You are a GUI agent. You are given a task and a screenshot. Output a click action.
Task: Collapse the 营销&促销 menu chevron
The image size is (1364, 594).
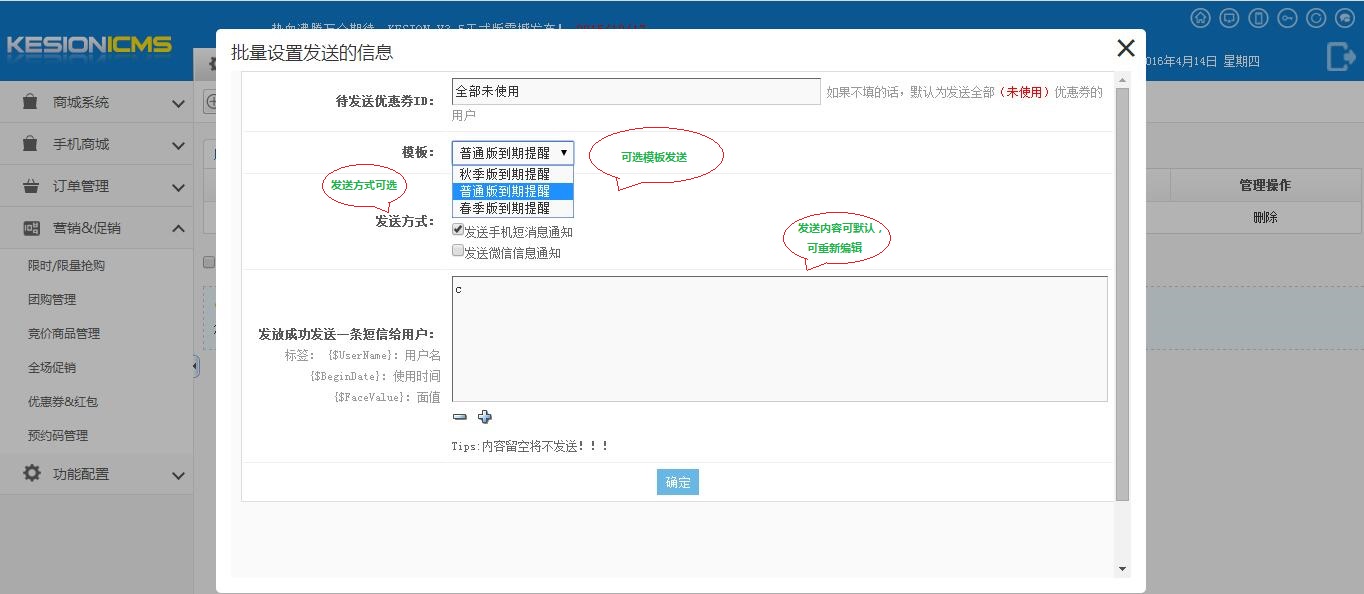point(178,228)
